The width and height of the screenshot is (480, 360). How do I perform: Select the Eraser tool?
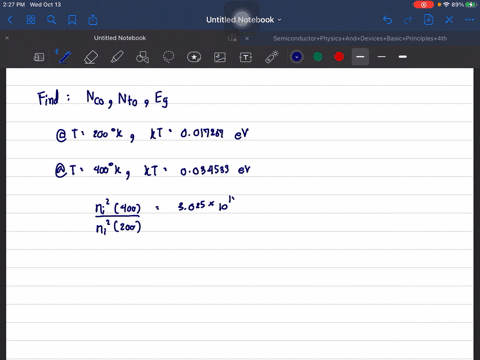91,57
